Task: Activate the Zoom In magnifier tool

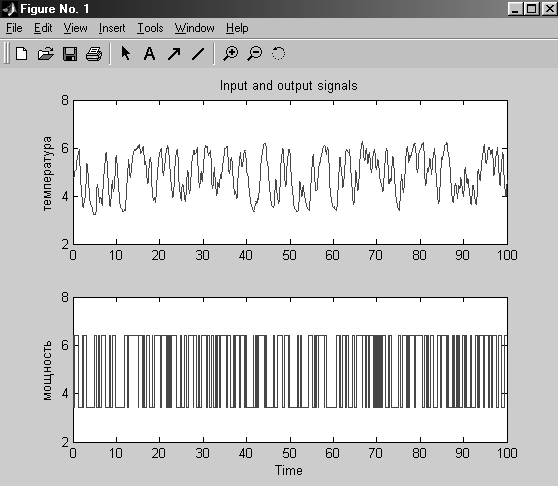Action: click(231, 54)
